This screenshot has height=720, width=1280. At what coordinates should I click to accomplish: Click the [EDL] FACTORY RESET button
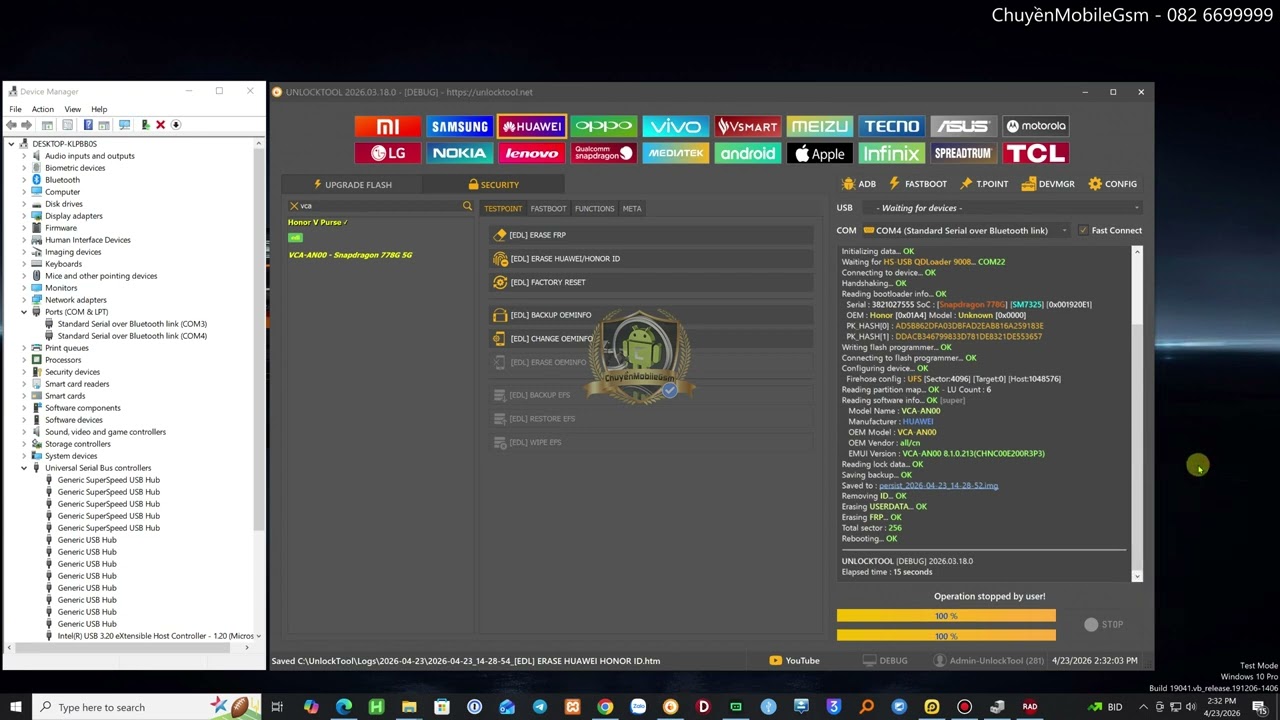coord(547,282)
